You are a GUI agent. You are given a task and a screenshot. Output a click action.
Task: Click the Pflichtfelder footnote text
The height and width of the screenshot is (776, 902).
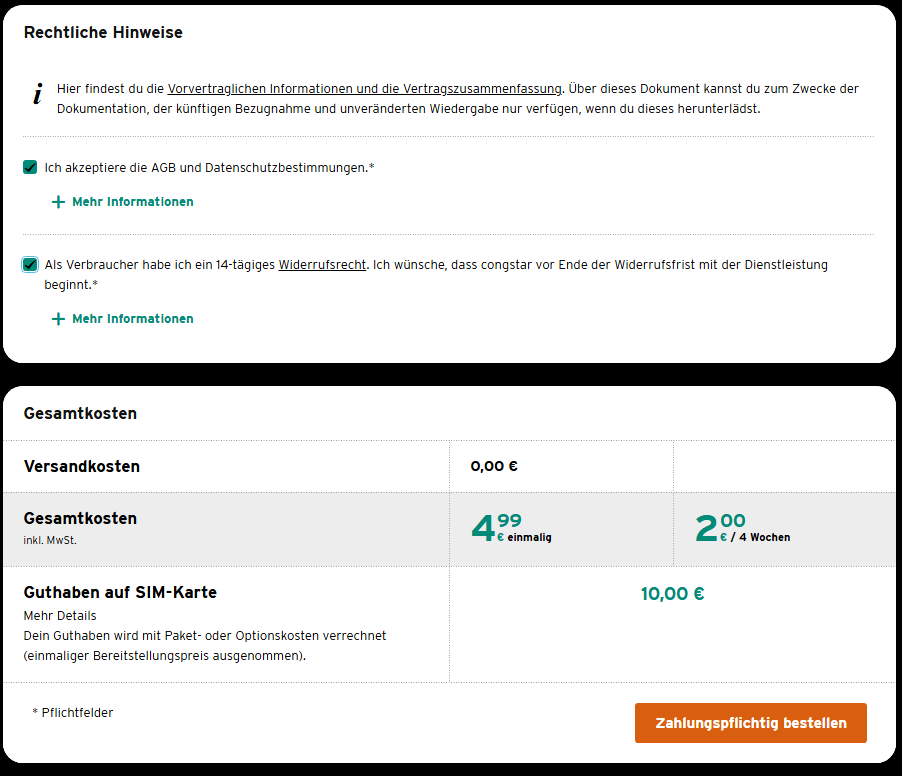coord(73,713)
